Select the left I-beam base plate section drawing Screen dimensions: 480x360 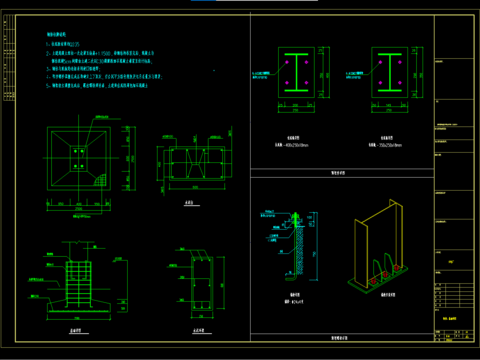point(296,73)
